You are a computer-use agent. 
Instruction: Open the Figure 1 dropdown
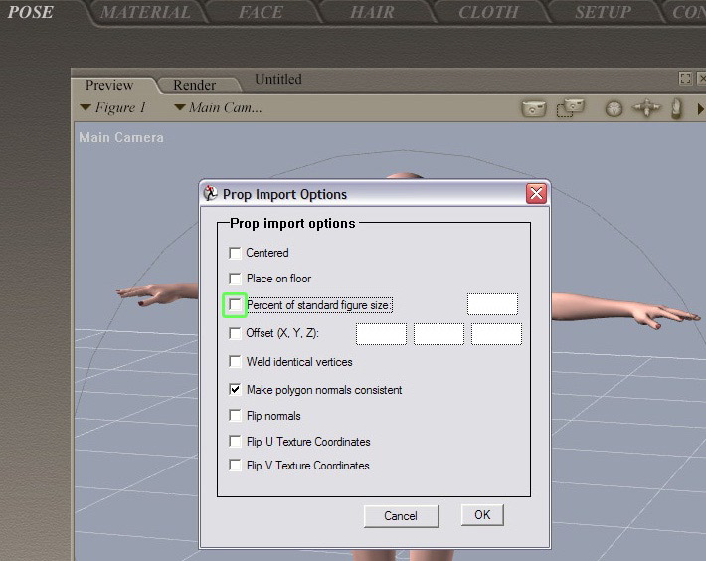point(113,108)
